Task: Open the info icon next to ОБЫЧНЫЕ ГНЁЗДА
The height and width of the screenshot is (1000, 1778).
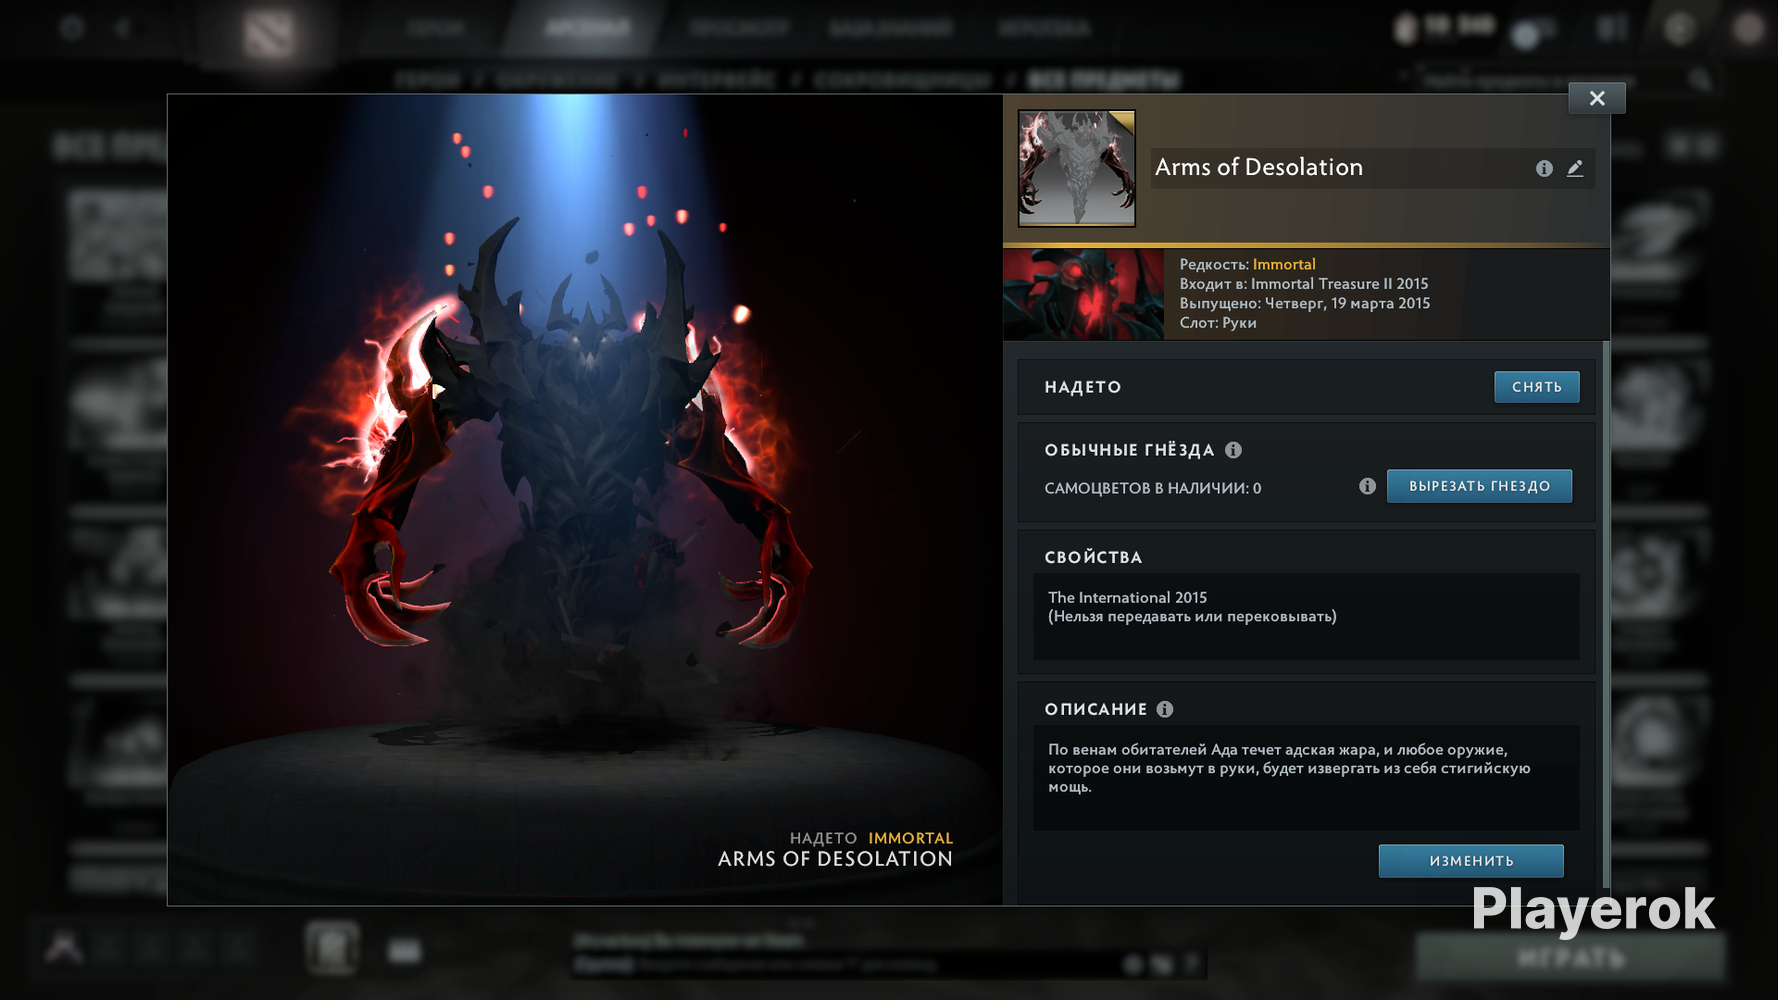Action: 1233,450
